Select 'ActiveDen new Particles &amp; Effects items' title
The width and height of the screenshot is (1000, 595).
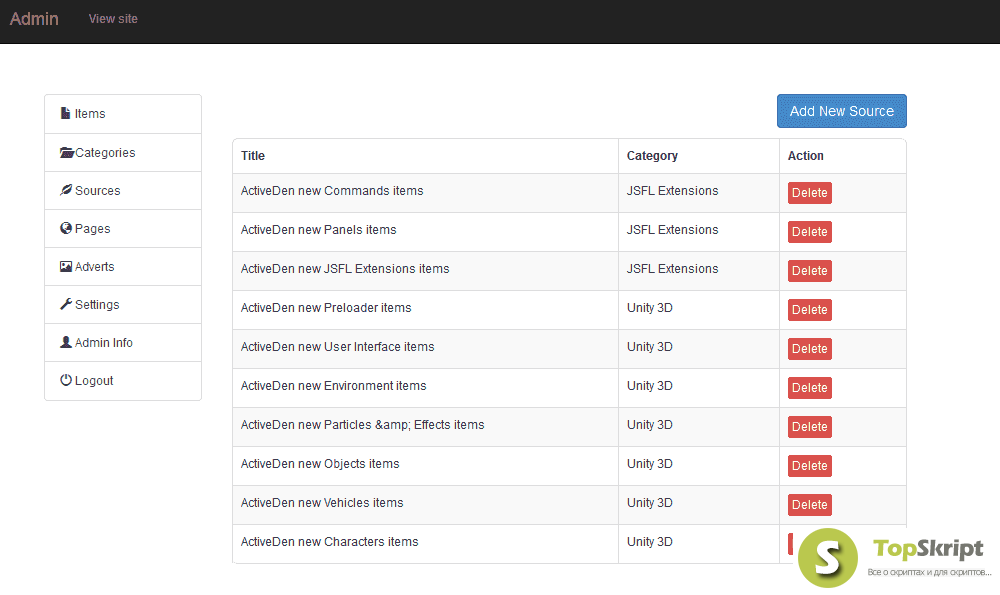362,425
